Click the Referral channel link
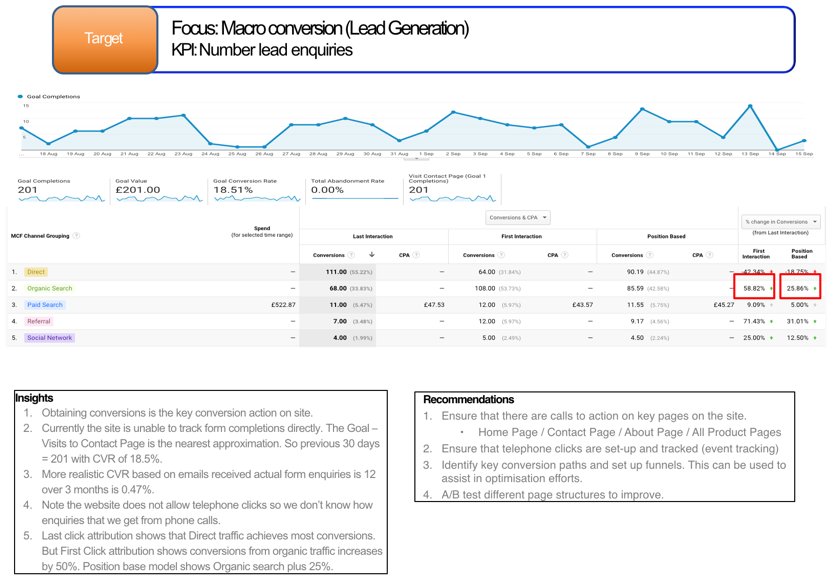Image resolution: width=837 pixels, height=575 pixels. pos(39,321)
